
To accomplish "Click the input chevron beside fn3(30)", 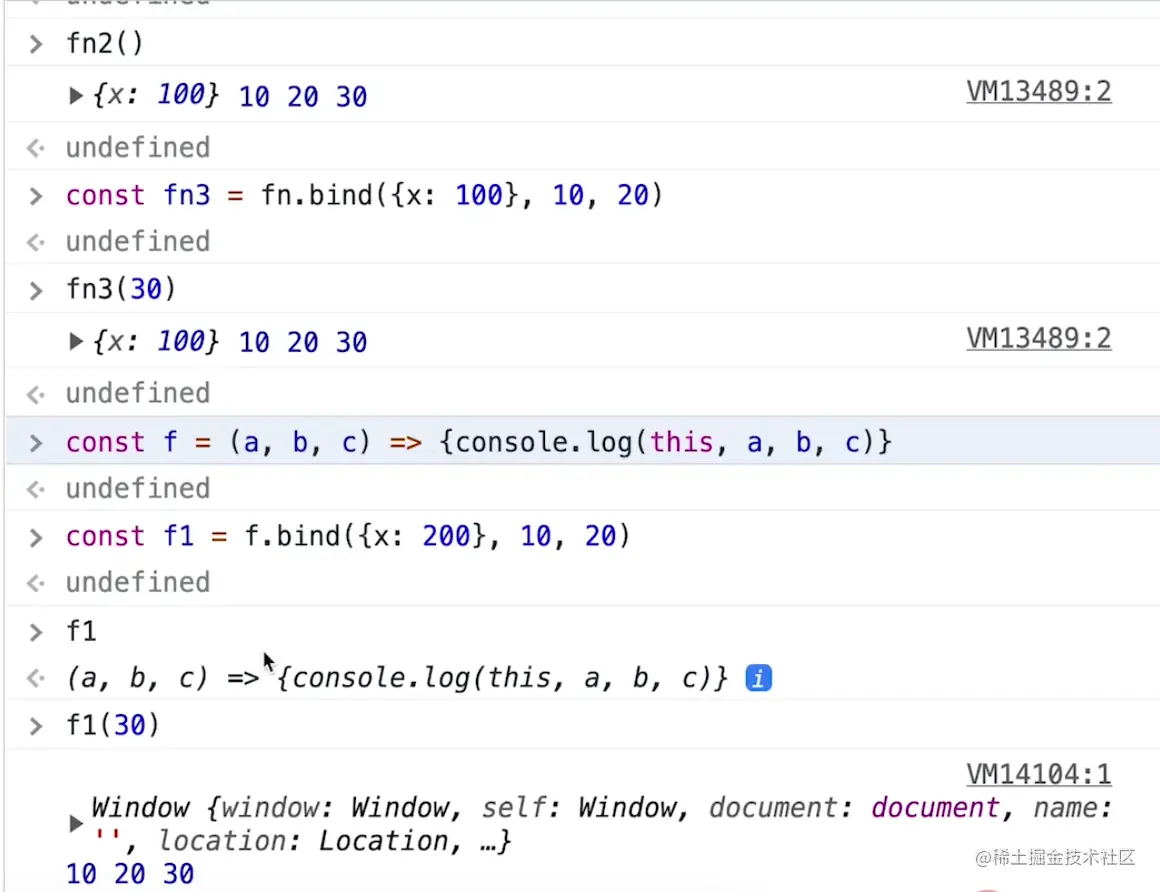I will pyautogui.click(x=36, y=290).
